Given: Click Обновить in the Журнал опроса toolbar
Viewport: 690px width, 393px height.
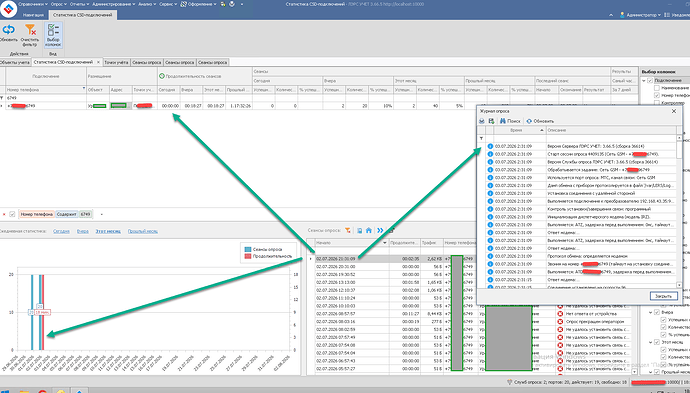Looking at the screenshot, I should [x=540, y=121].
